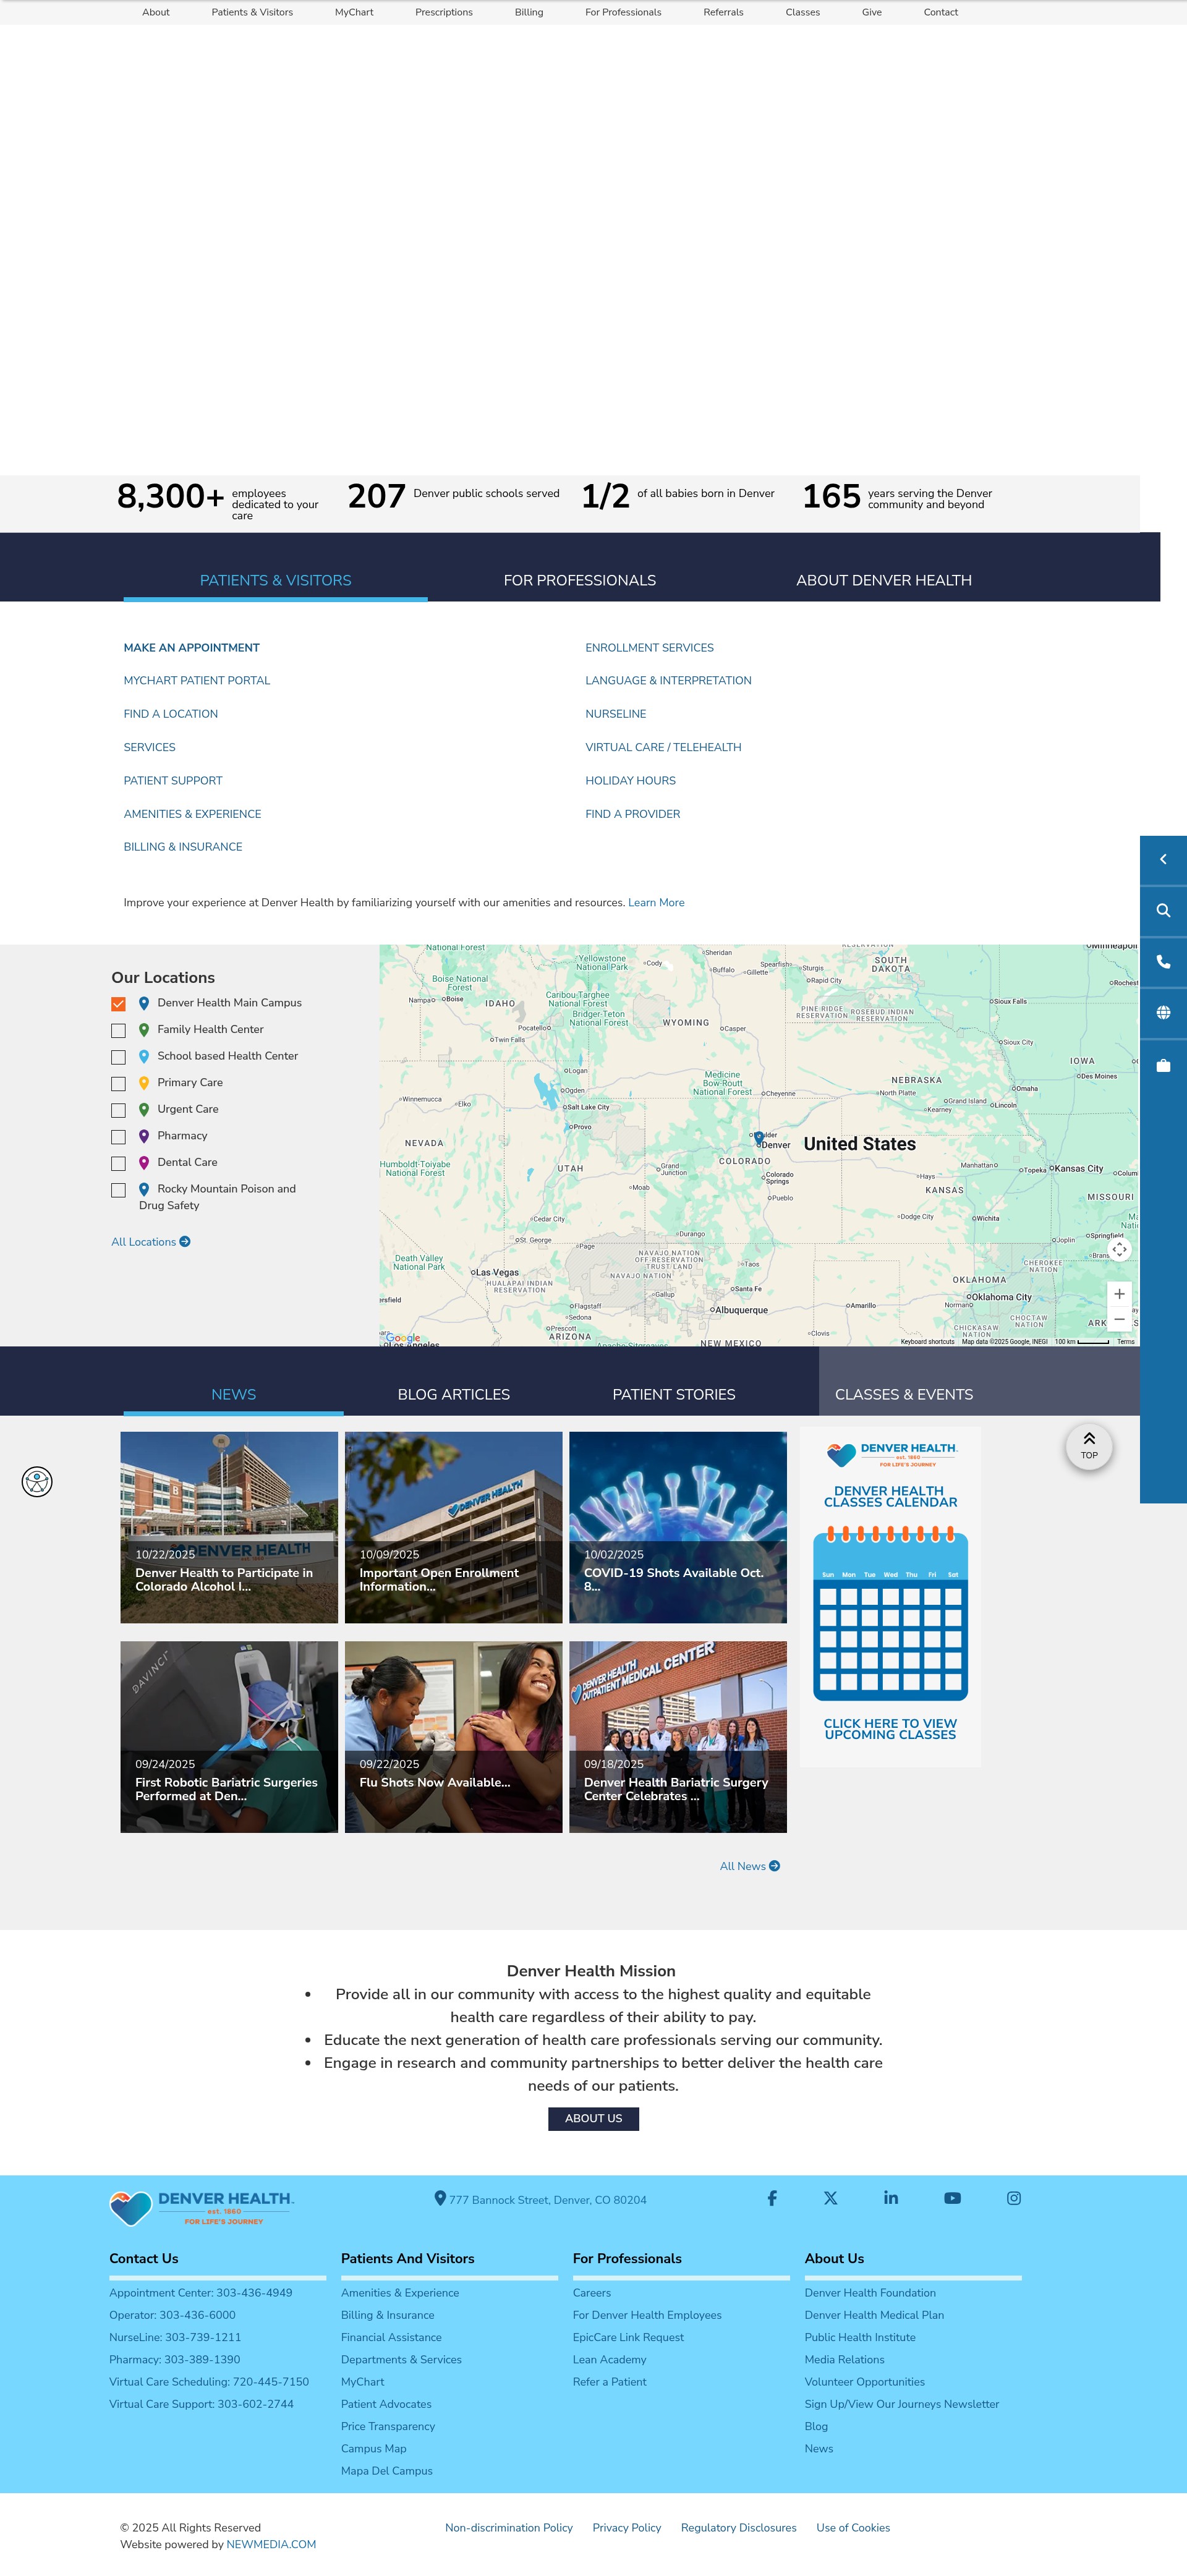Screen dimensions: 1187x2576
Task: Collapse the side panel with chevron icon
Action: point(1163,860)
